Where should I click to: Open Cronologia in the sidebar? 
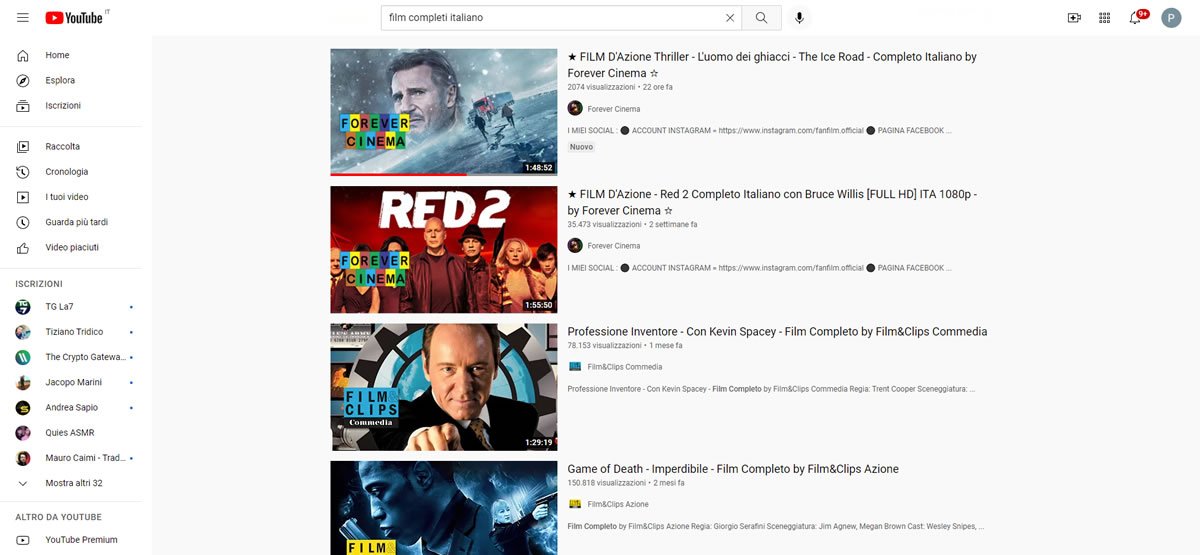pyautogui.click(x=66, y=171)
